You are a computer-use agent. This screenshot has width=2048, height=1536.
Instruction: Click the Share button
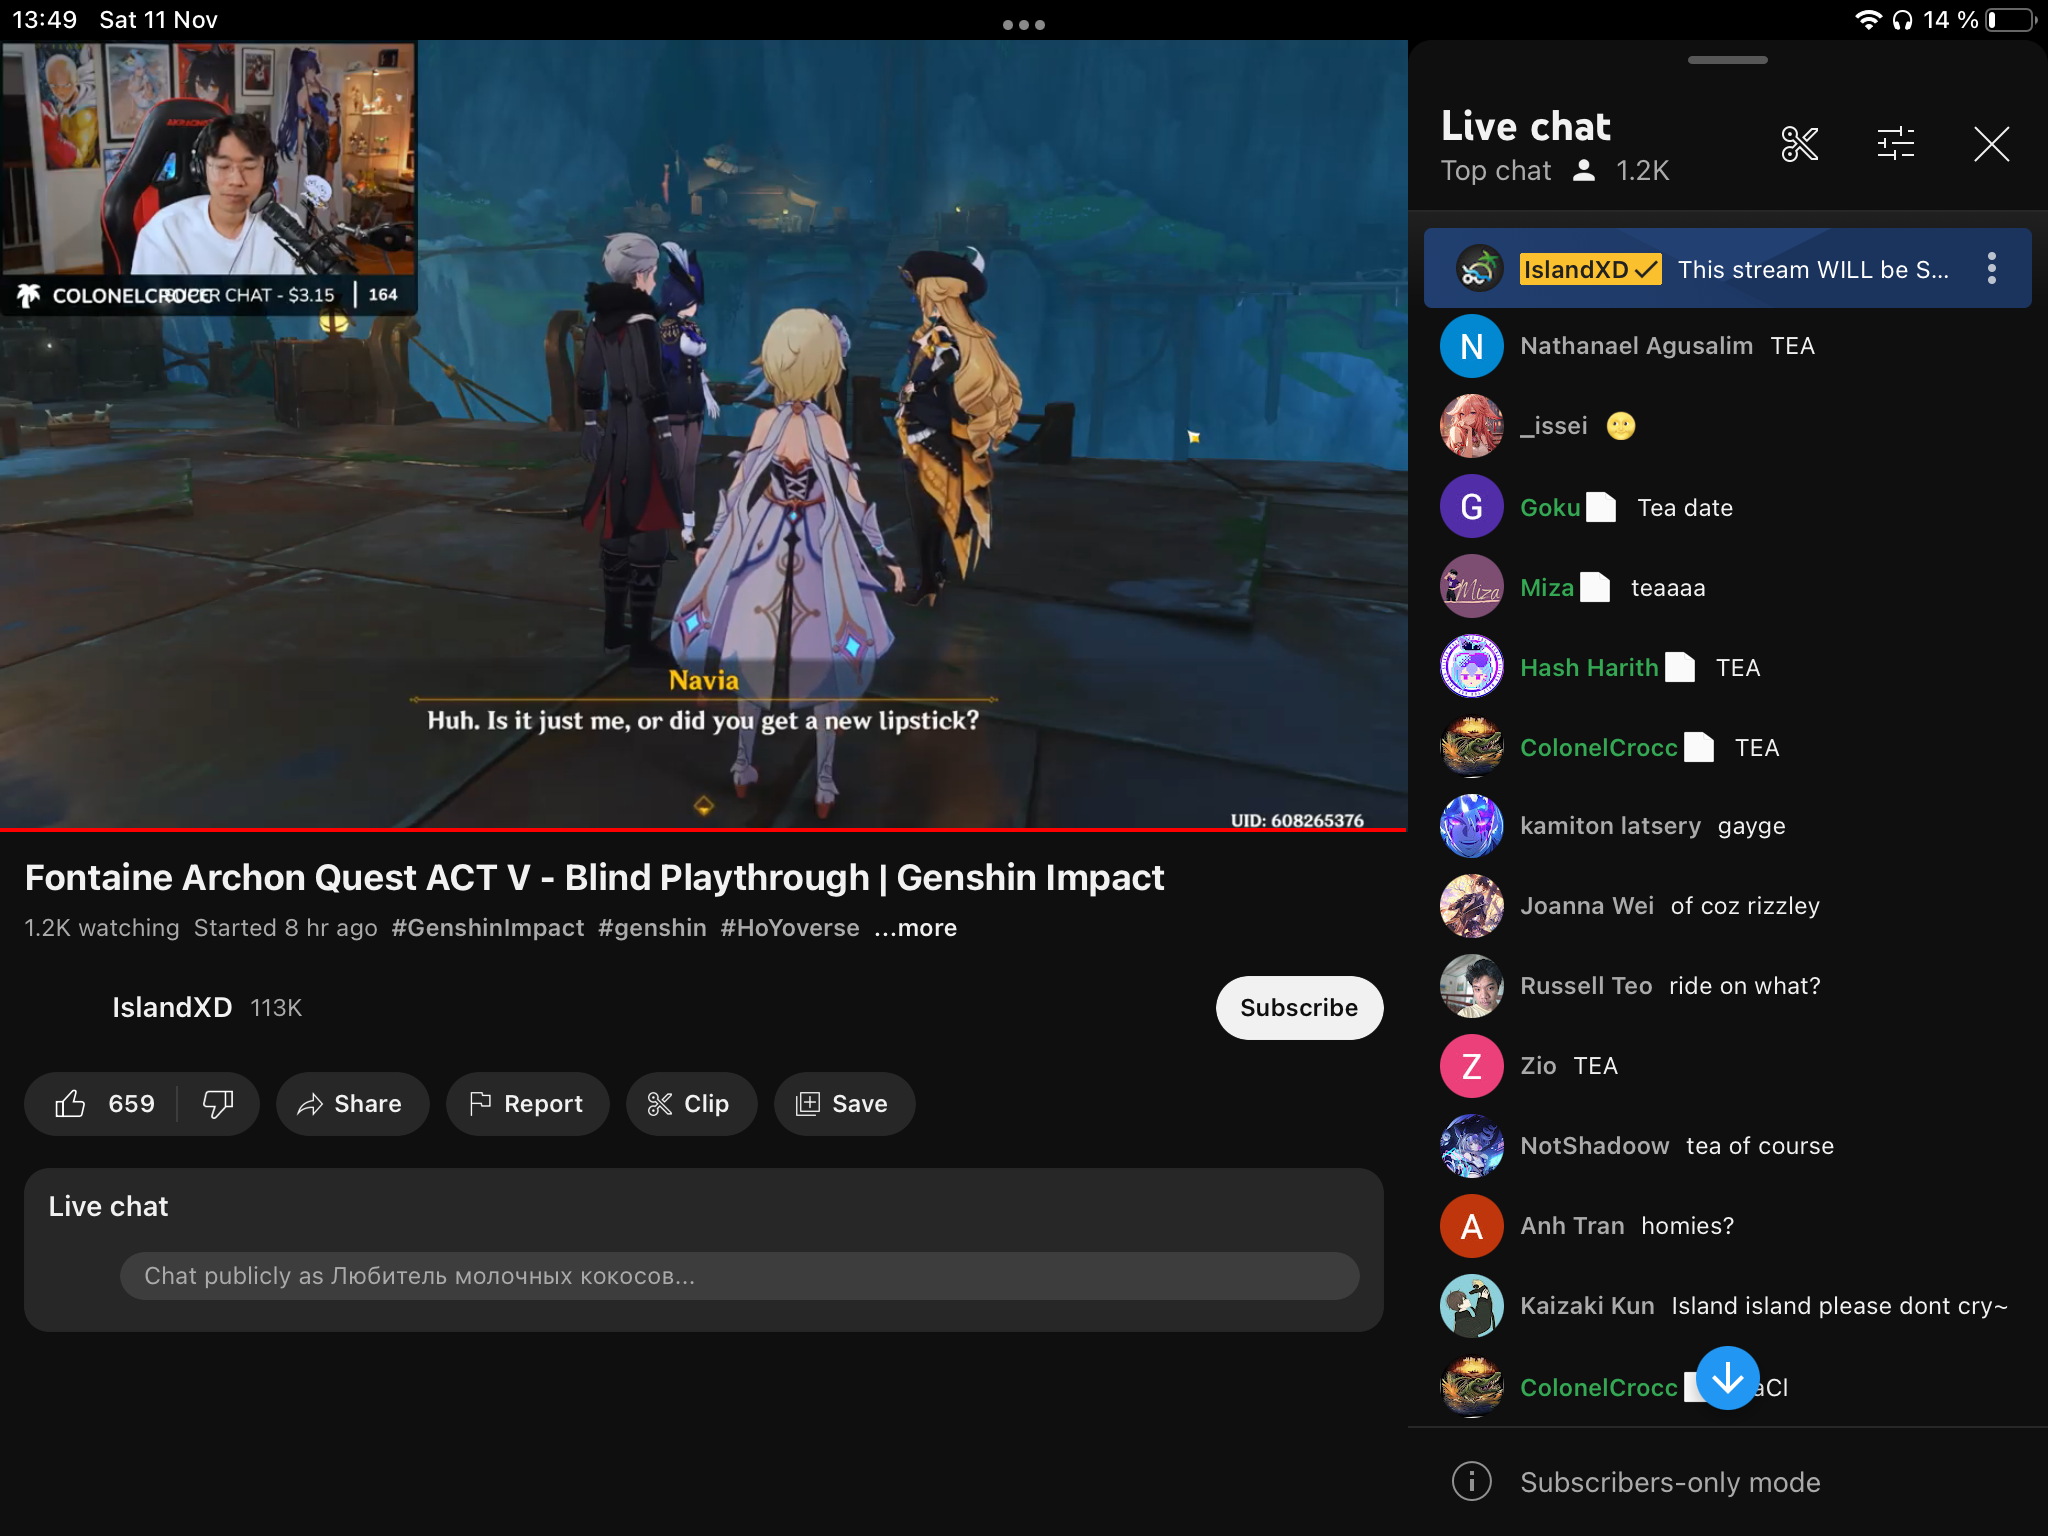351,1104
